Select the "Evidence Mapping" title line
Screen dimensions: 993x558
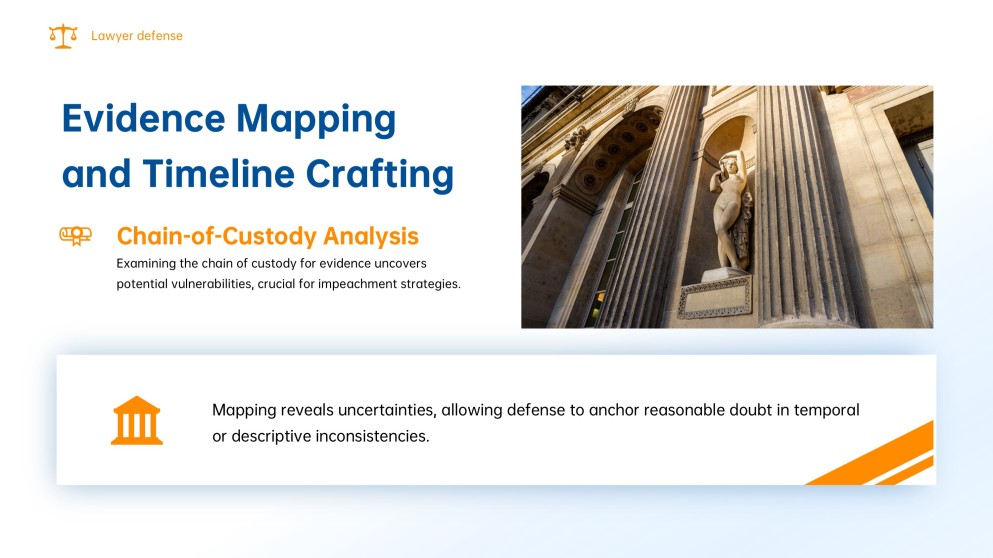(x=229, y=119)
